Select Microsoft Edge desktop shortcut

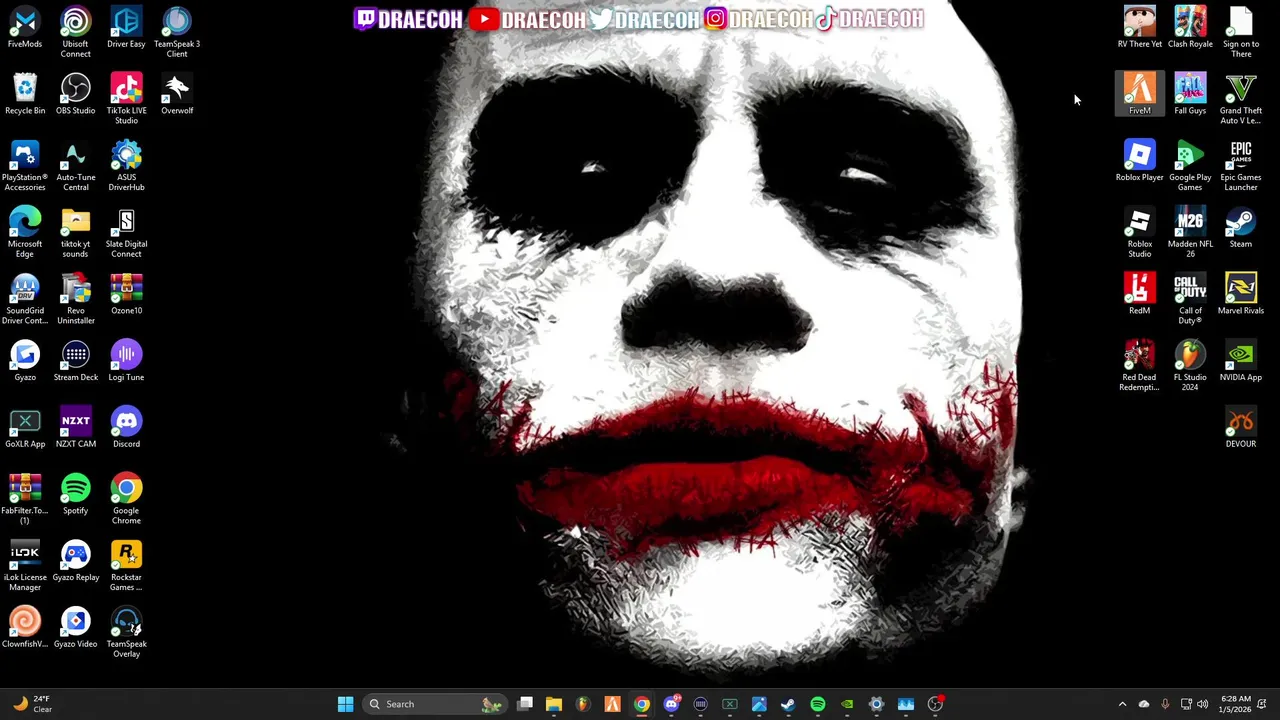click(x=25, y=232)
